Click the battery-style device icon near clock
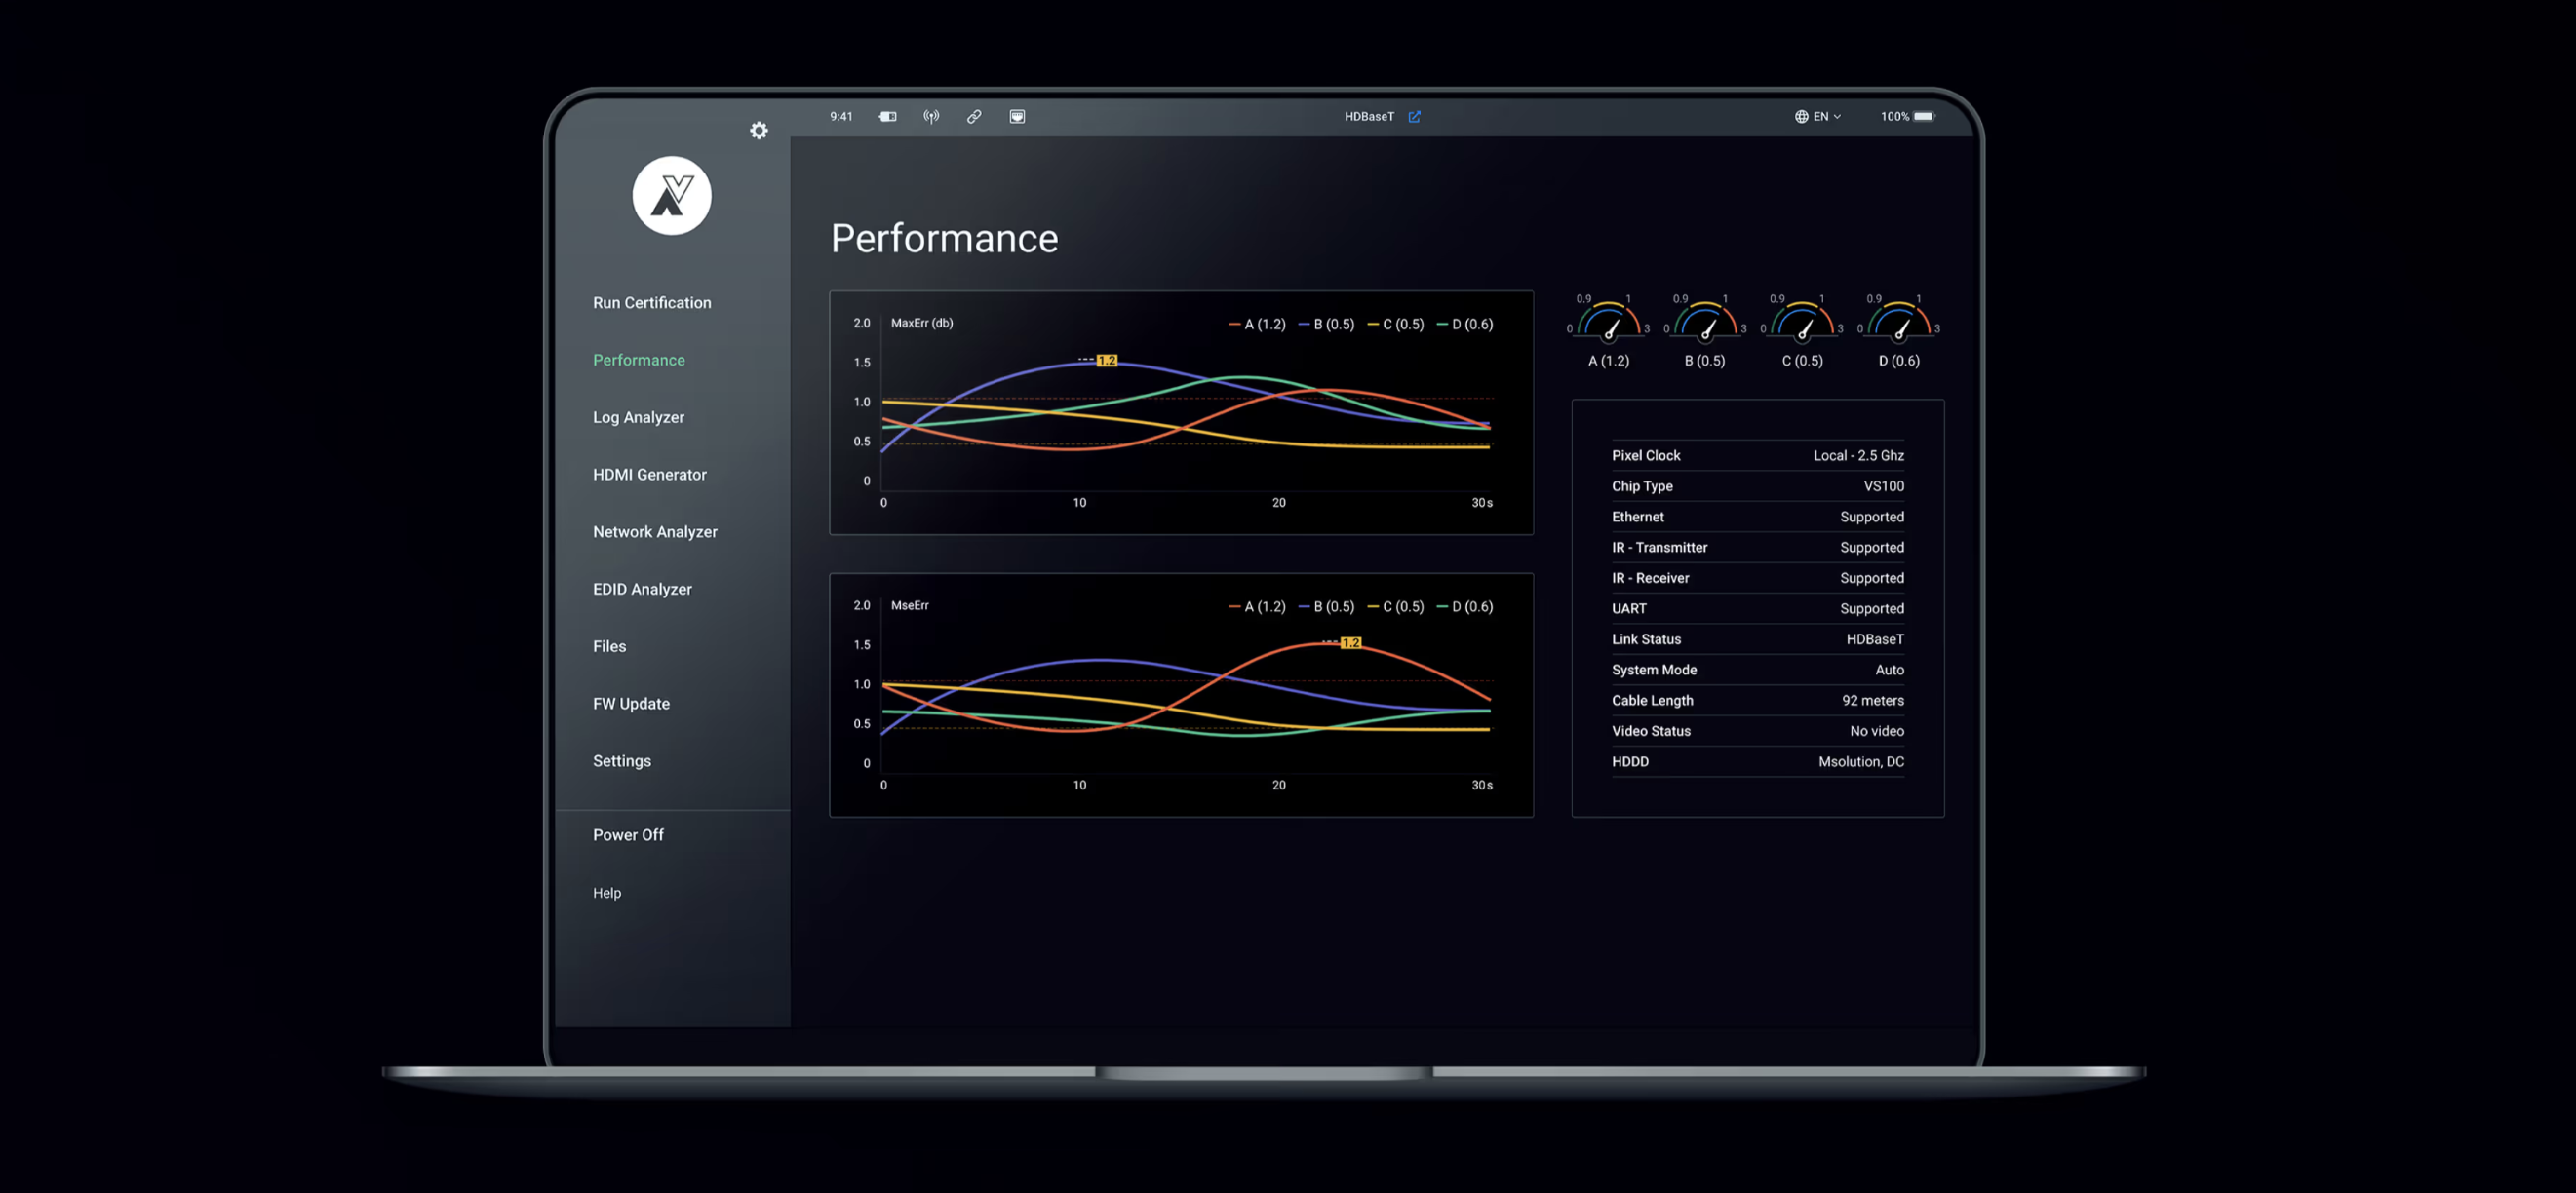Viewport: 2576px width, 1193px height. pos(888,116)
